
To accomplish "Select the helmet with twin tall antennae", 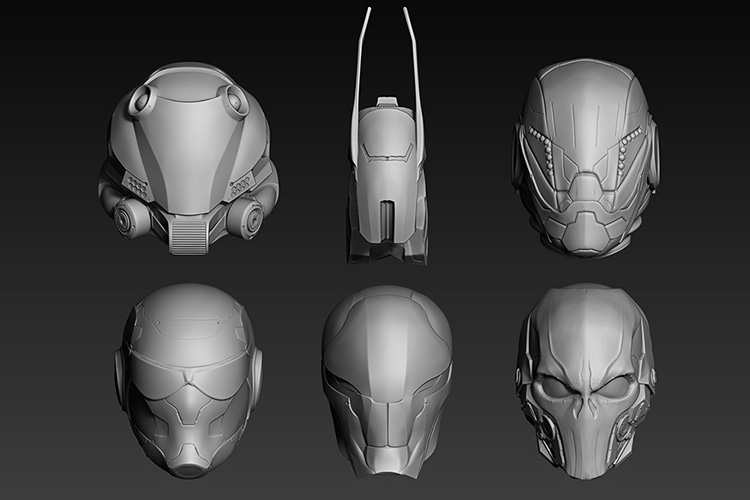I will 387,136.
